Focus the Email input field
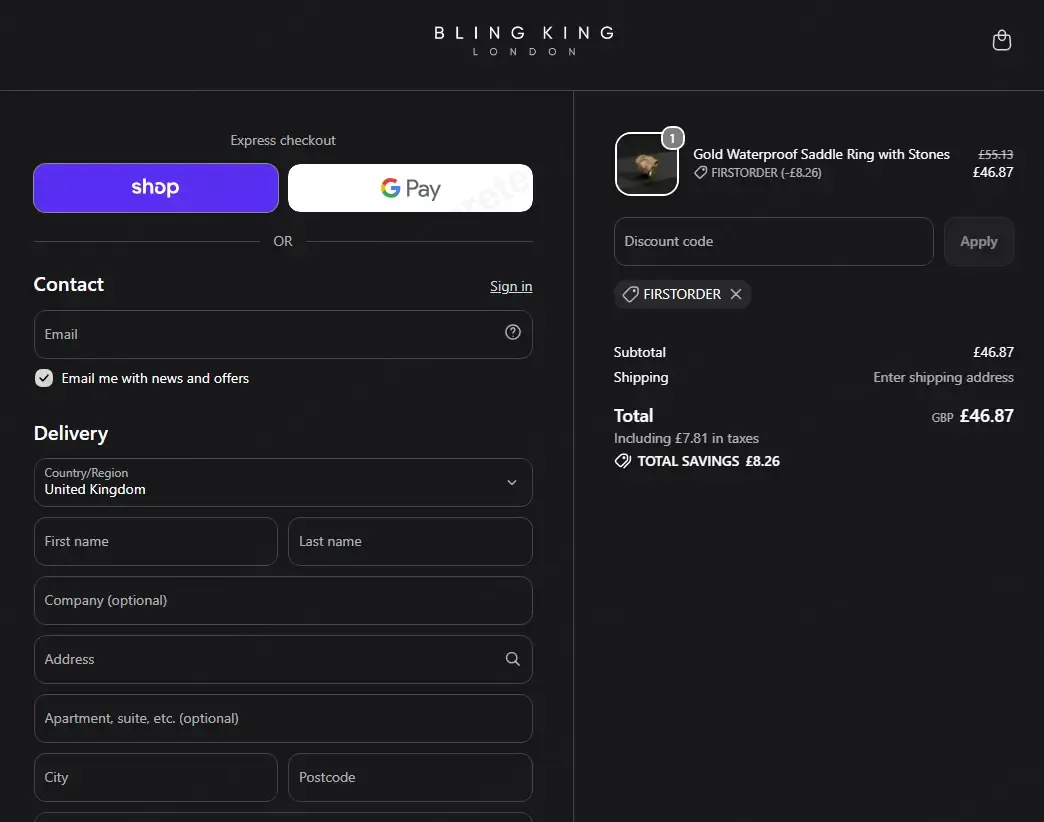Screen dimensions: 1044x822 (283, 334)
